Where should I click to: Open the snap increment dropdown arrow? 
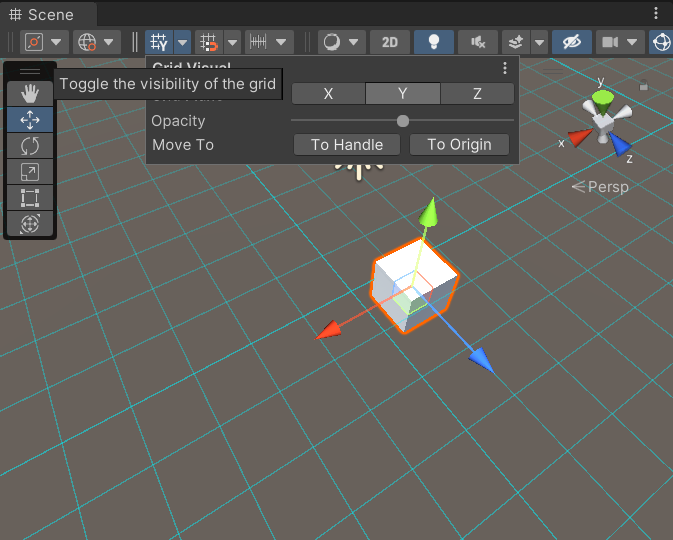click(x=281, y=42)
